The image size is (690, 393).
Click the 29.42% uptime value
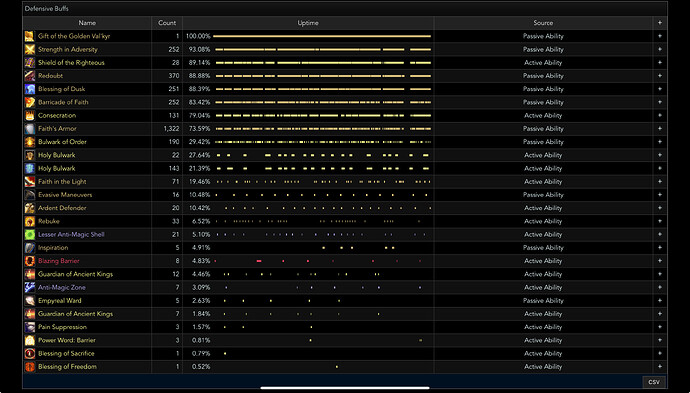(x=199, y=142)
